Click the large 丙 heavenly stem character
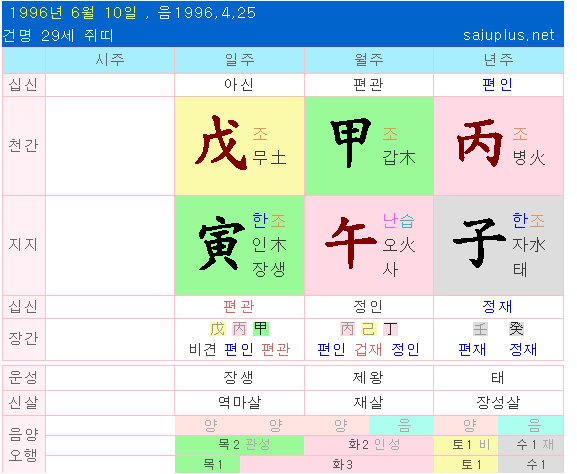This screenshot has width=577, height=474. [479, 144]
